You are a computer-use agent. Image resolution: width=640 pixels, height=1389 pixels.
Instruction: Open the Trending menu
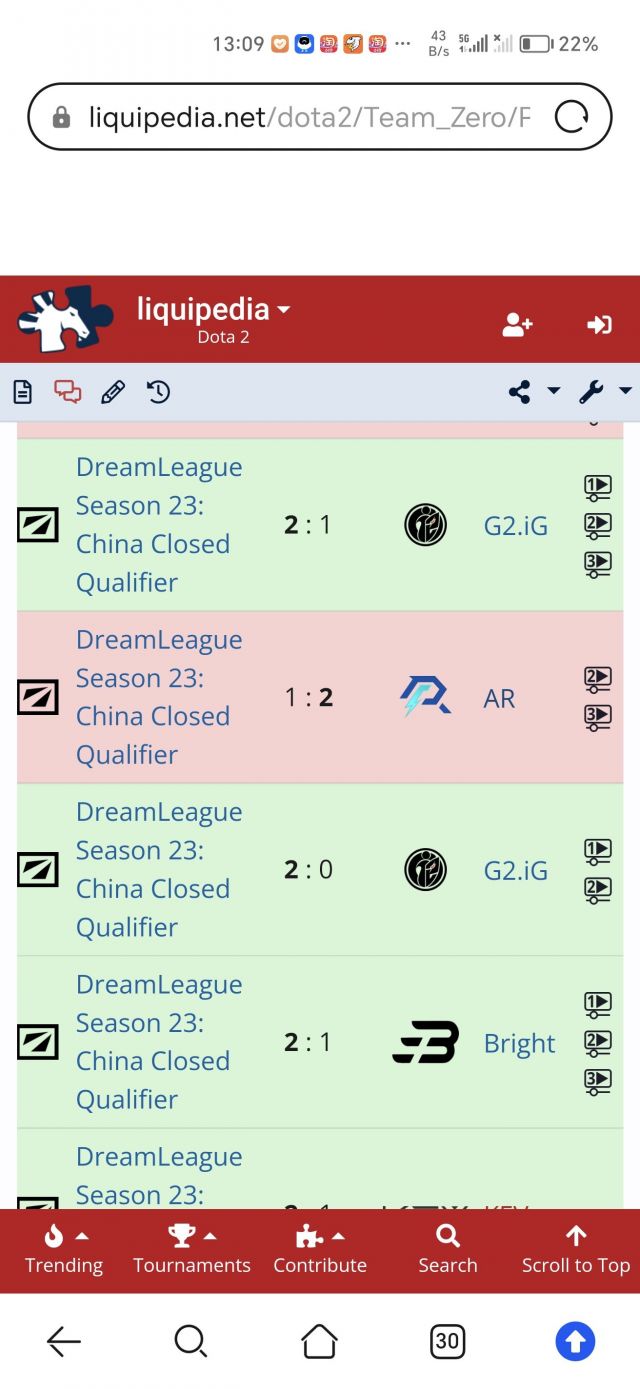tap(64, 1250)
